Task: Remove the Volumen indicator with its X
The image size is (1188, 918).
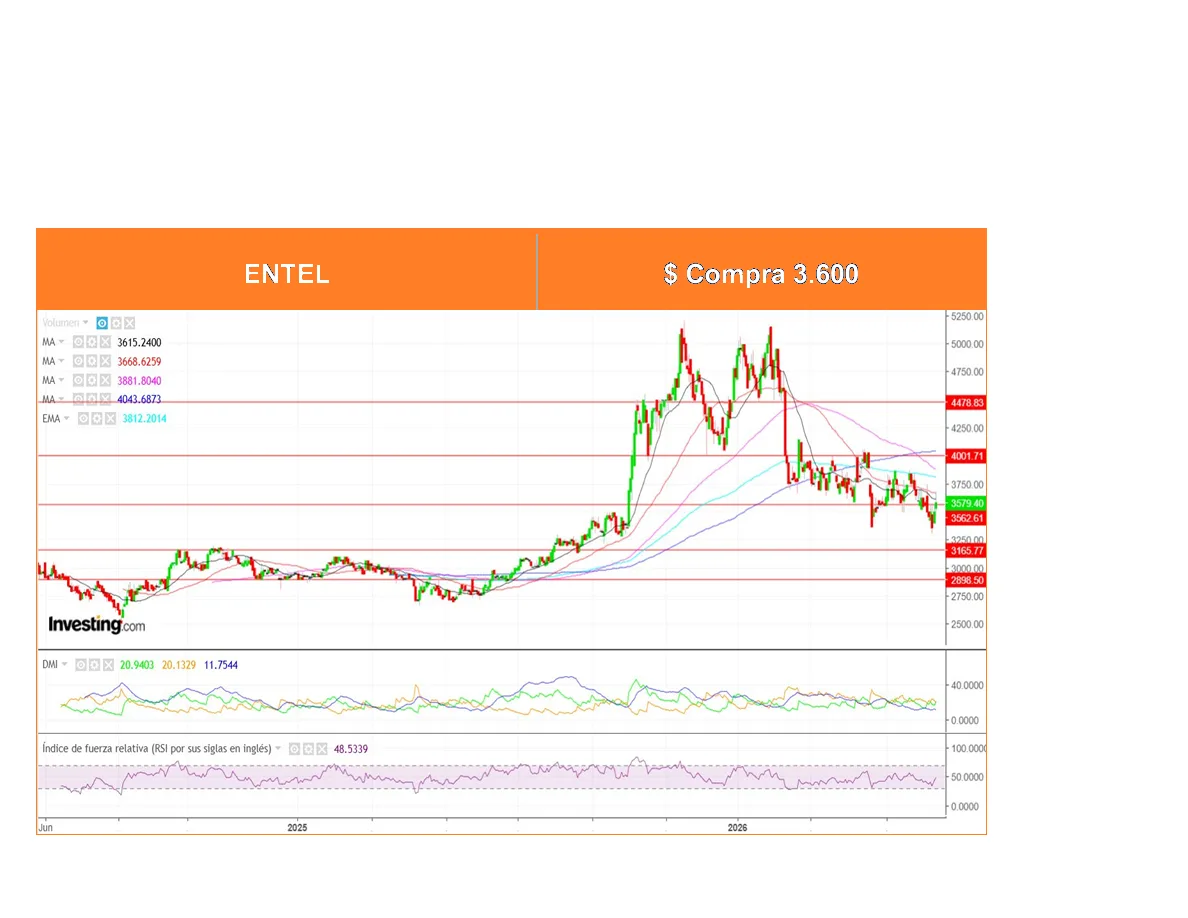Action: (x=130, y=323)
